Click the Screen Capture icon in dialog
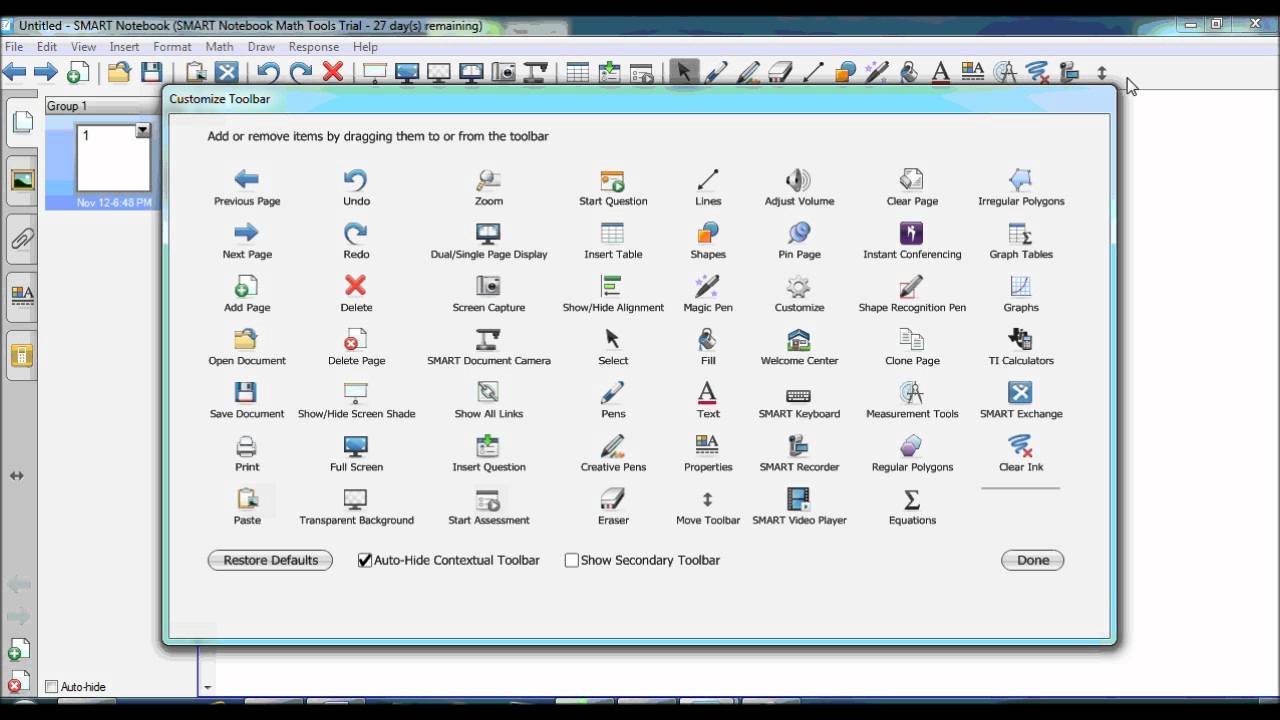This screenshot has height=720, width=1280. point(488,286)
